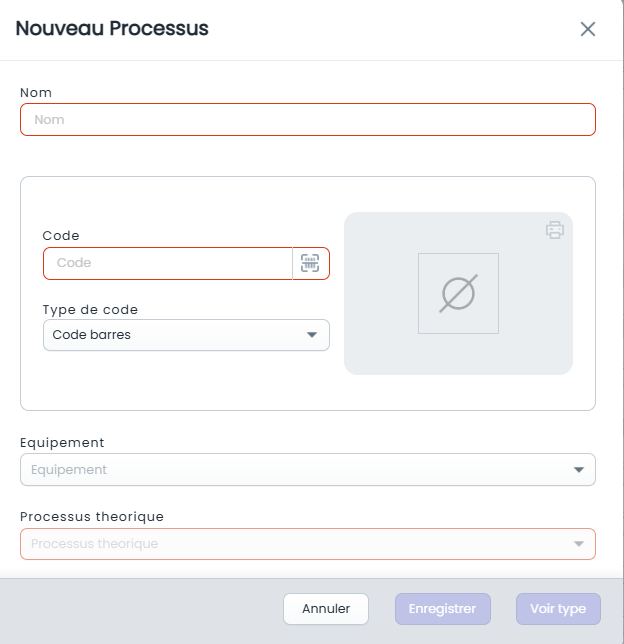
Task: Click the Annuler button
Action: 326,609
